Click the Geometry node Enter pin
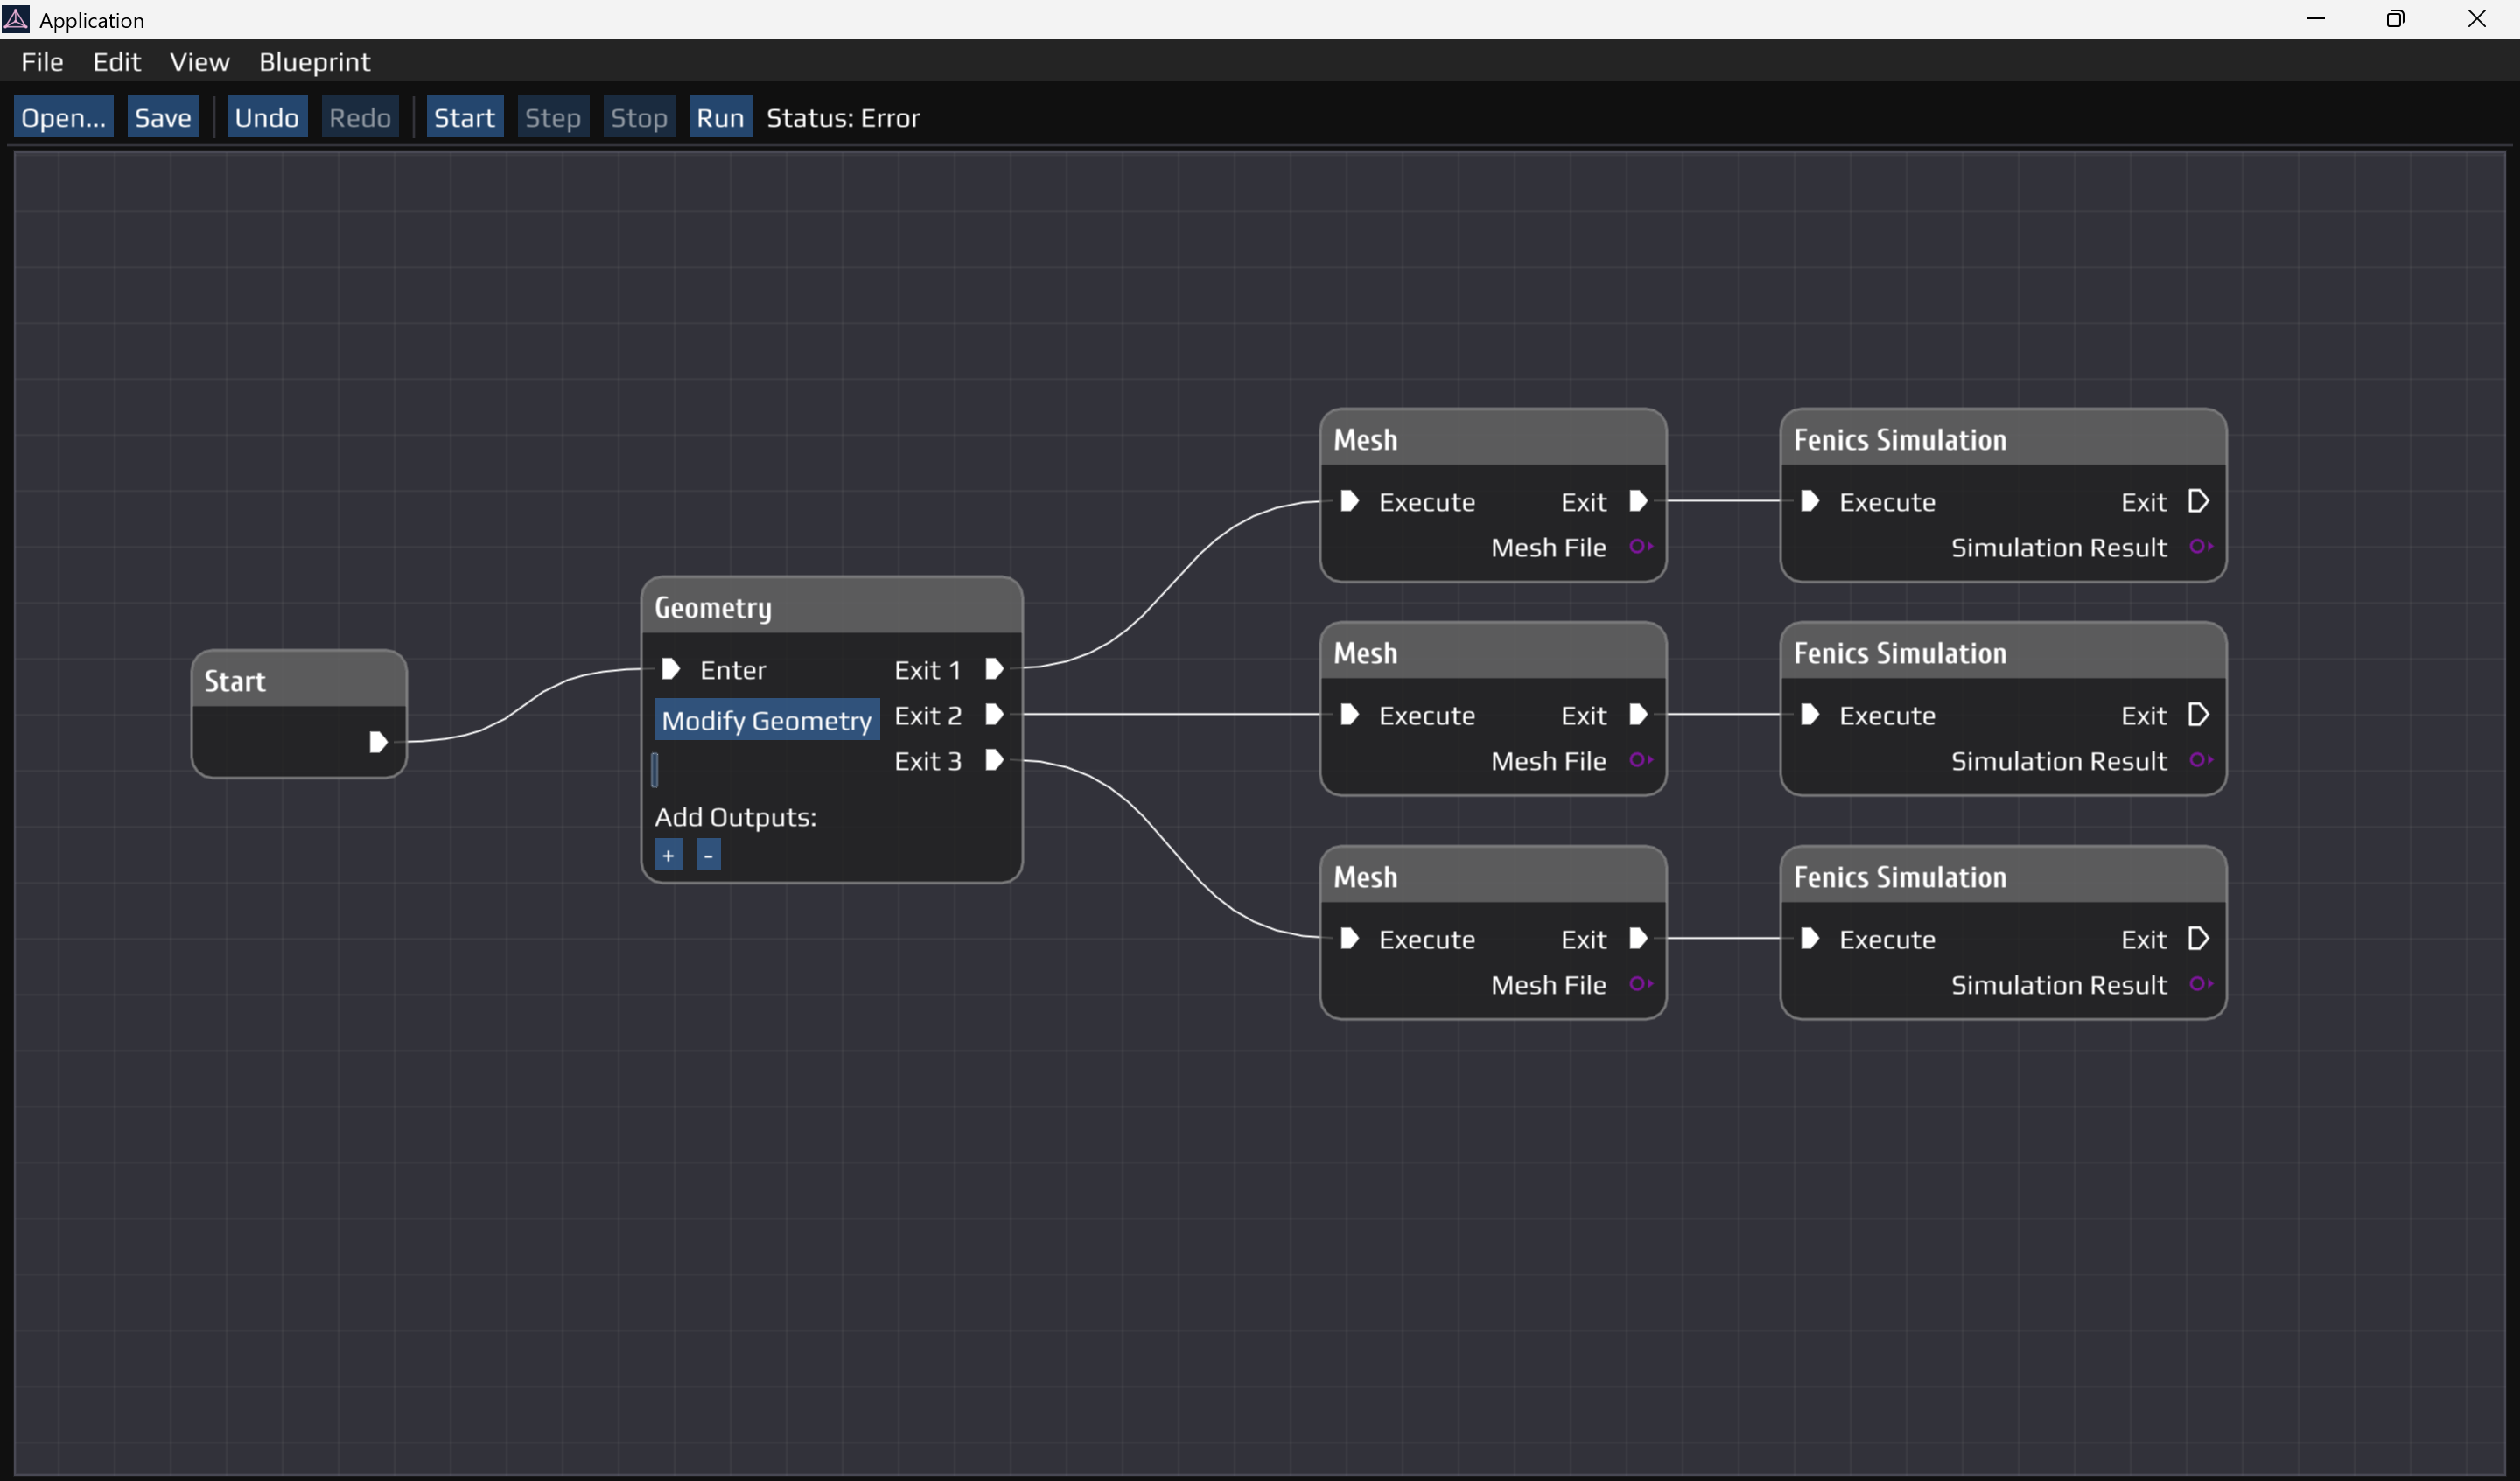The width and height of the screenshot is (2520, 1481). point(671,669)
